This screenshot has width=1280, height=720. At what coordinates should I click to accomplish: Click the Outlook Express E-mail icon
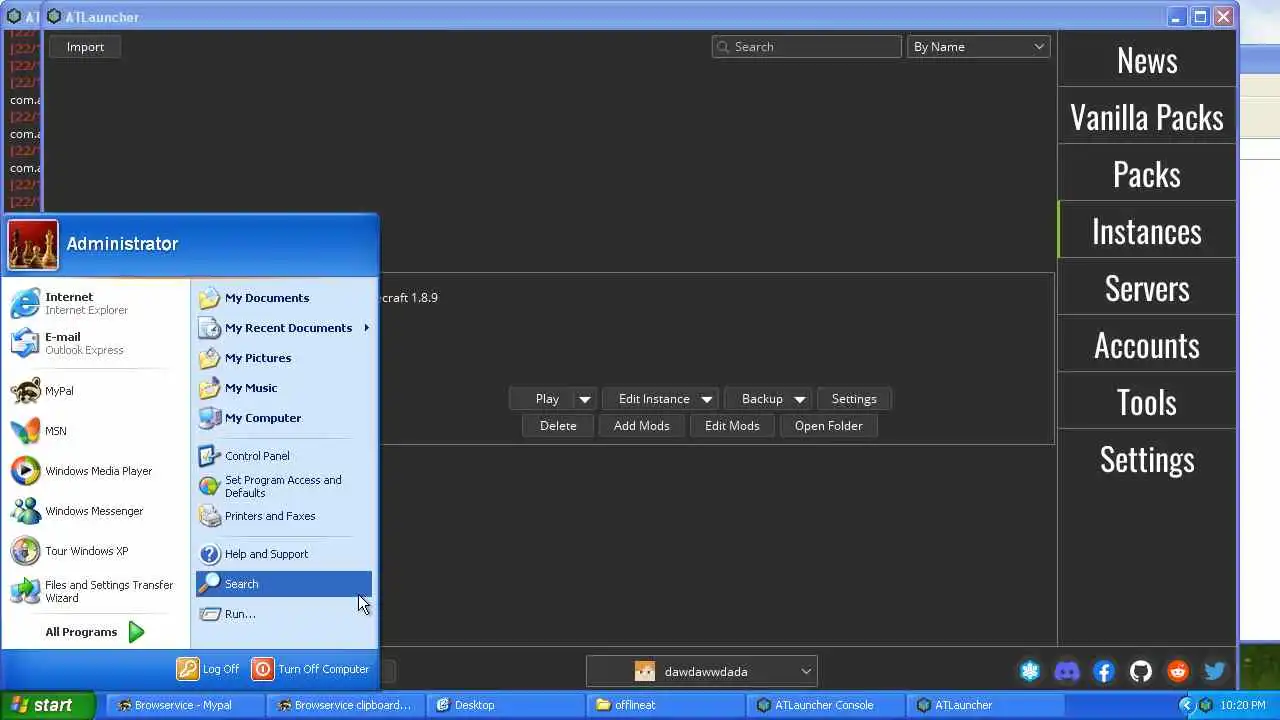tap(25, 343)
